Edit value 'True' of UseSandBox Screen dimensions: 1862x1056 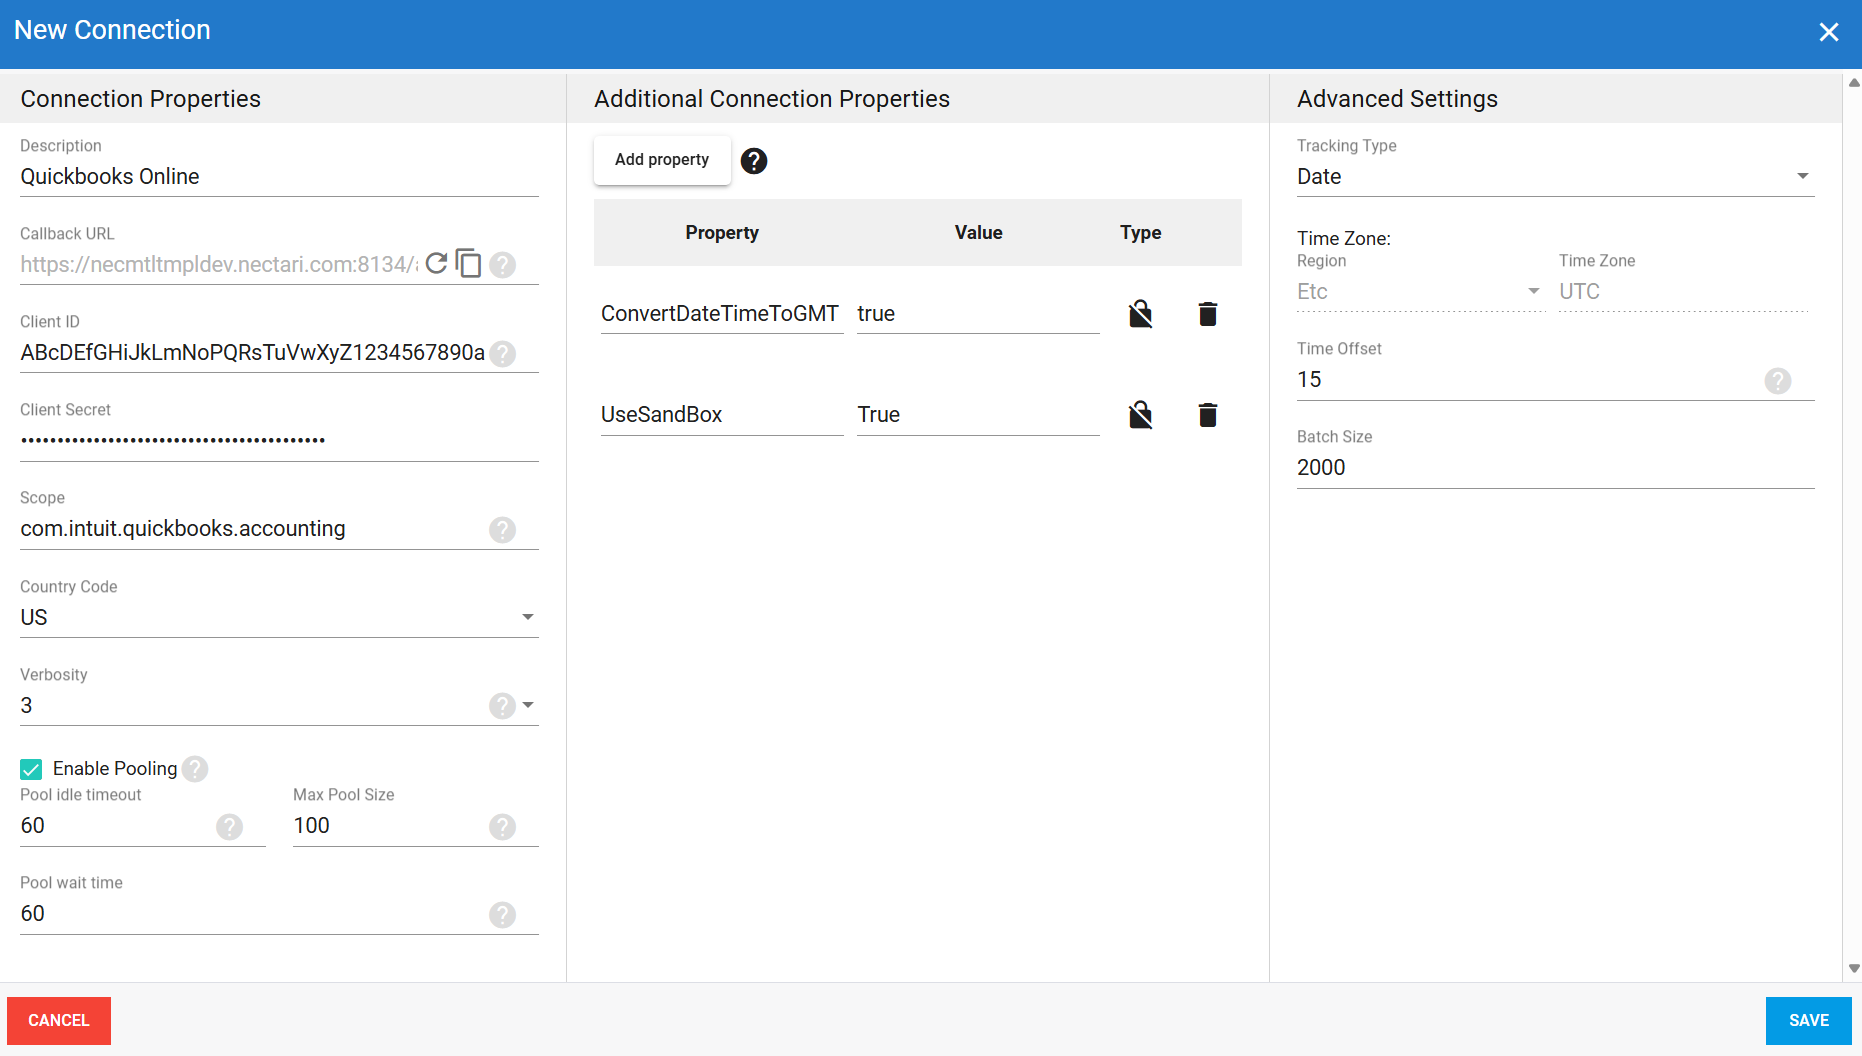point(978,415)
